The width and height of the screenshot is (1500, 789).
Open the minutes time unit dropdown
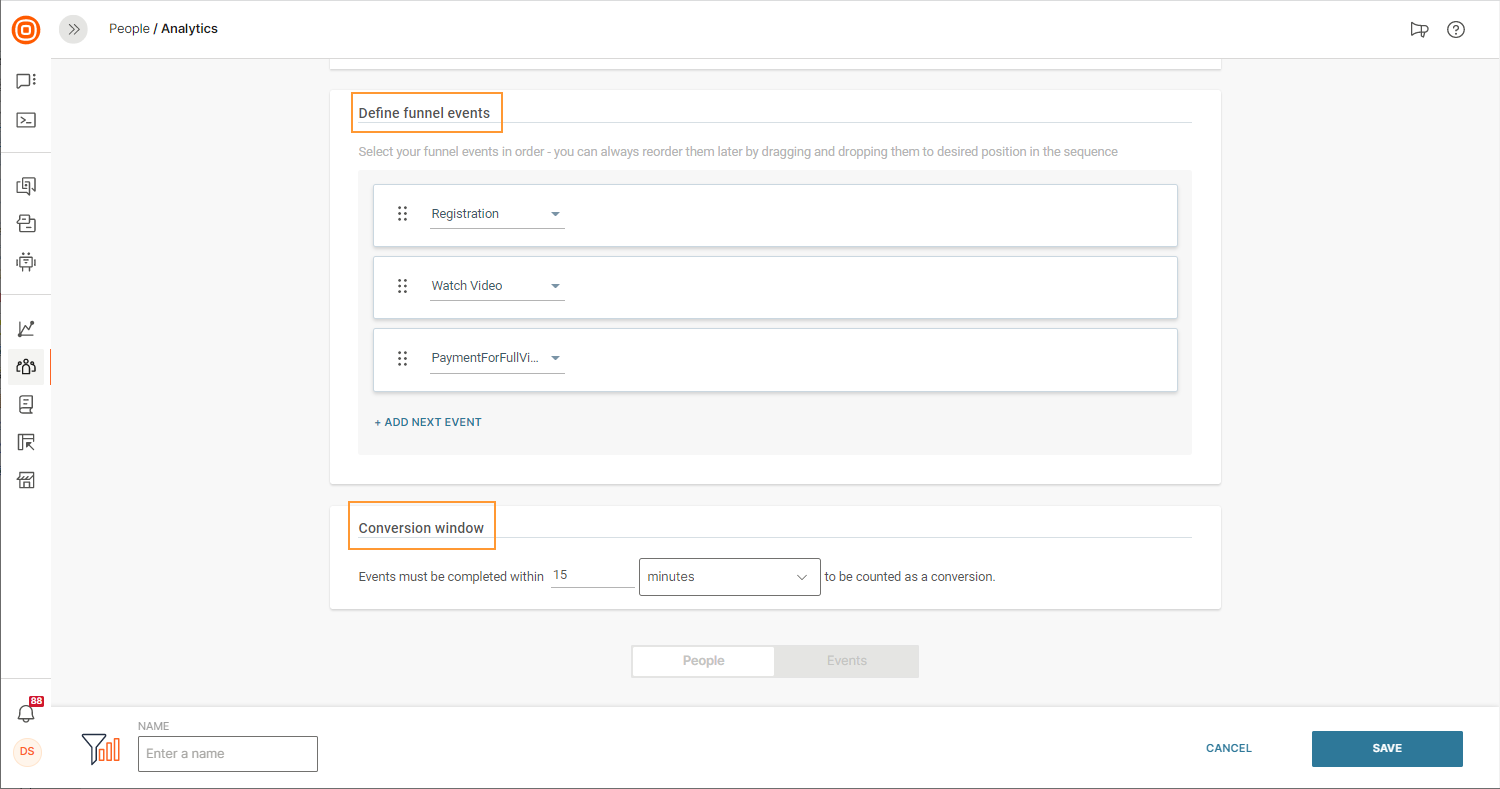coord(729,577)
